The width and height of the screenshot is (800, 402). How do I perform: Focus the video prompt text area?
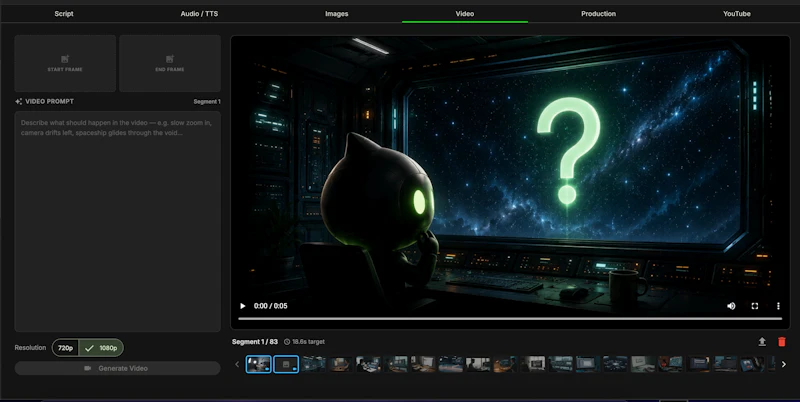pyautogui.click(x=117, y=221)
